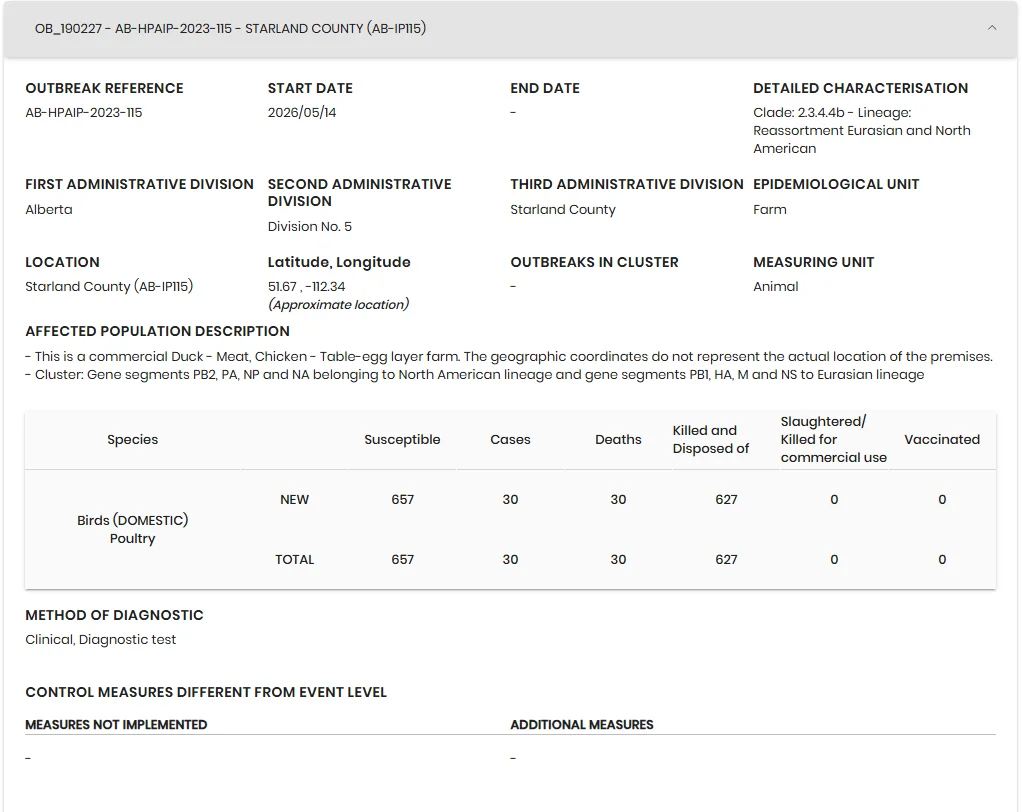
Task: Click the Susceptible column header
Action: tap(402, 440)
